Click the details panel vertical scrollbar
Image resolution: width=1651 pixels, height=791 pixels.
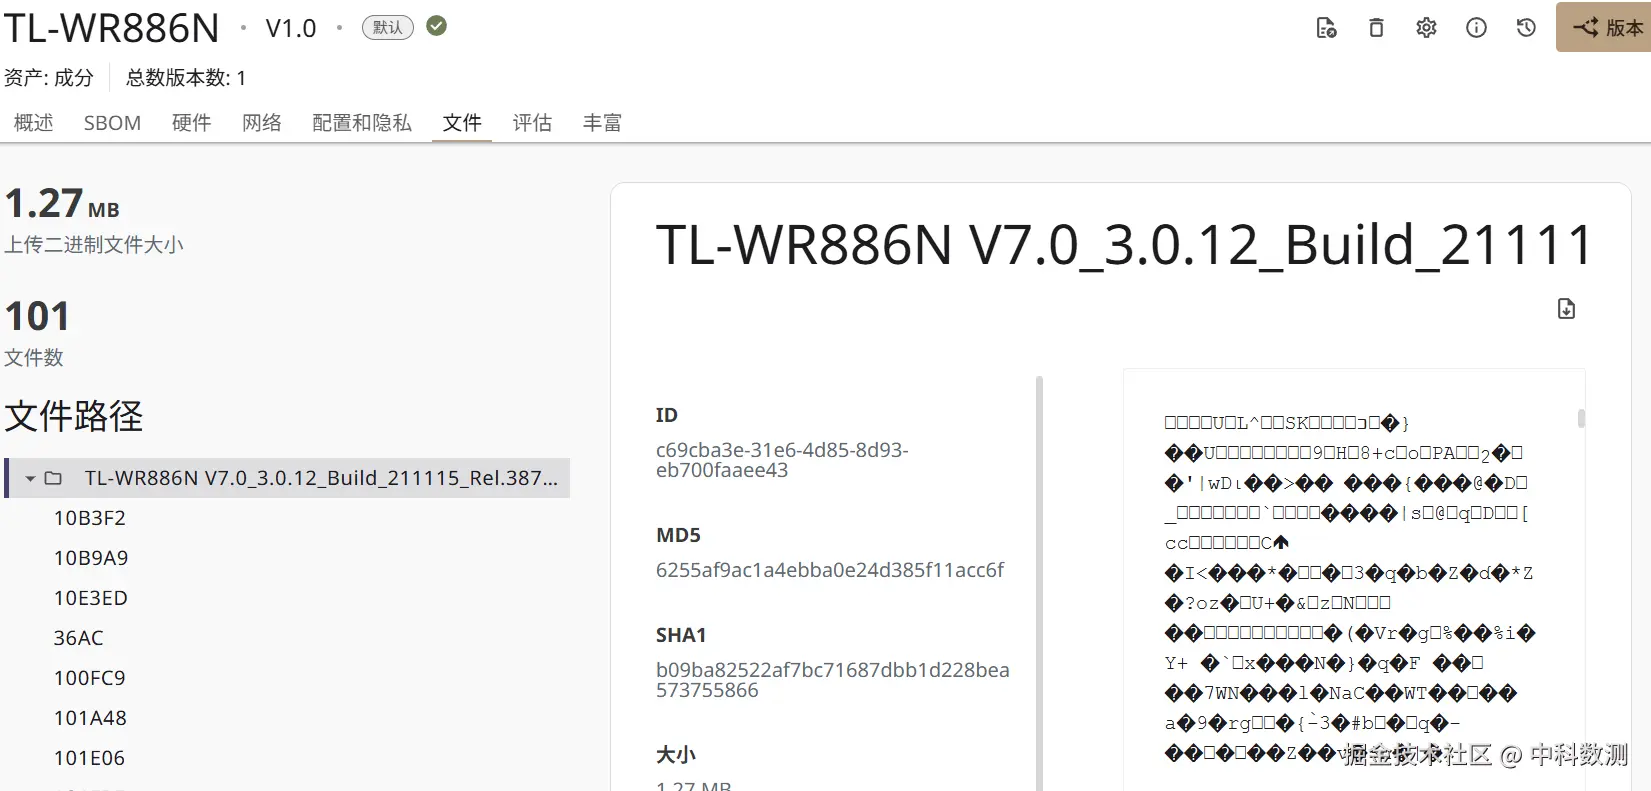pyautogui.click(x=1040, y=584)
